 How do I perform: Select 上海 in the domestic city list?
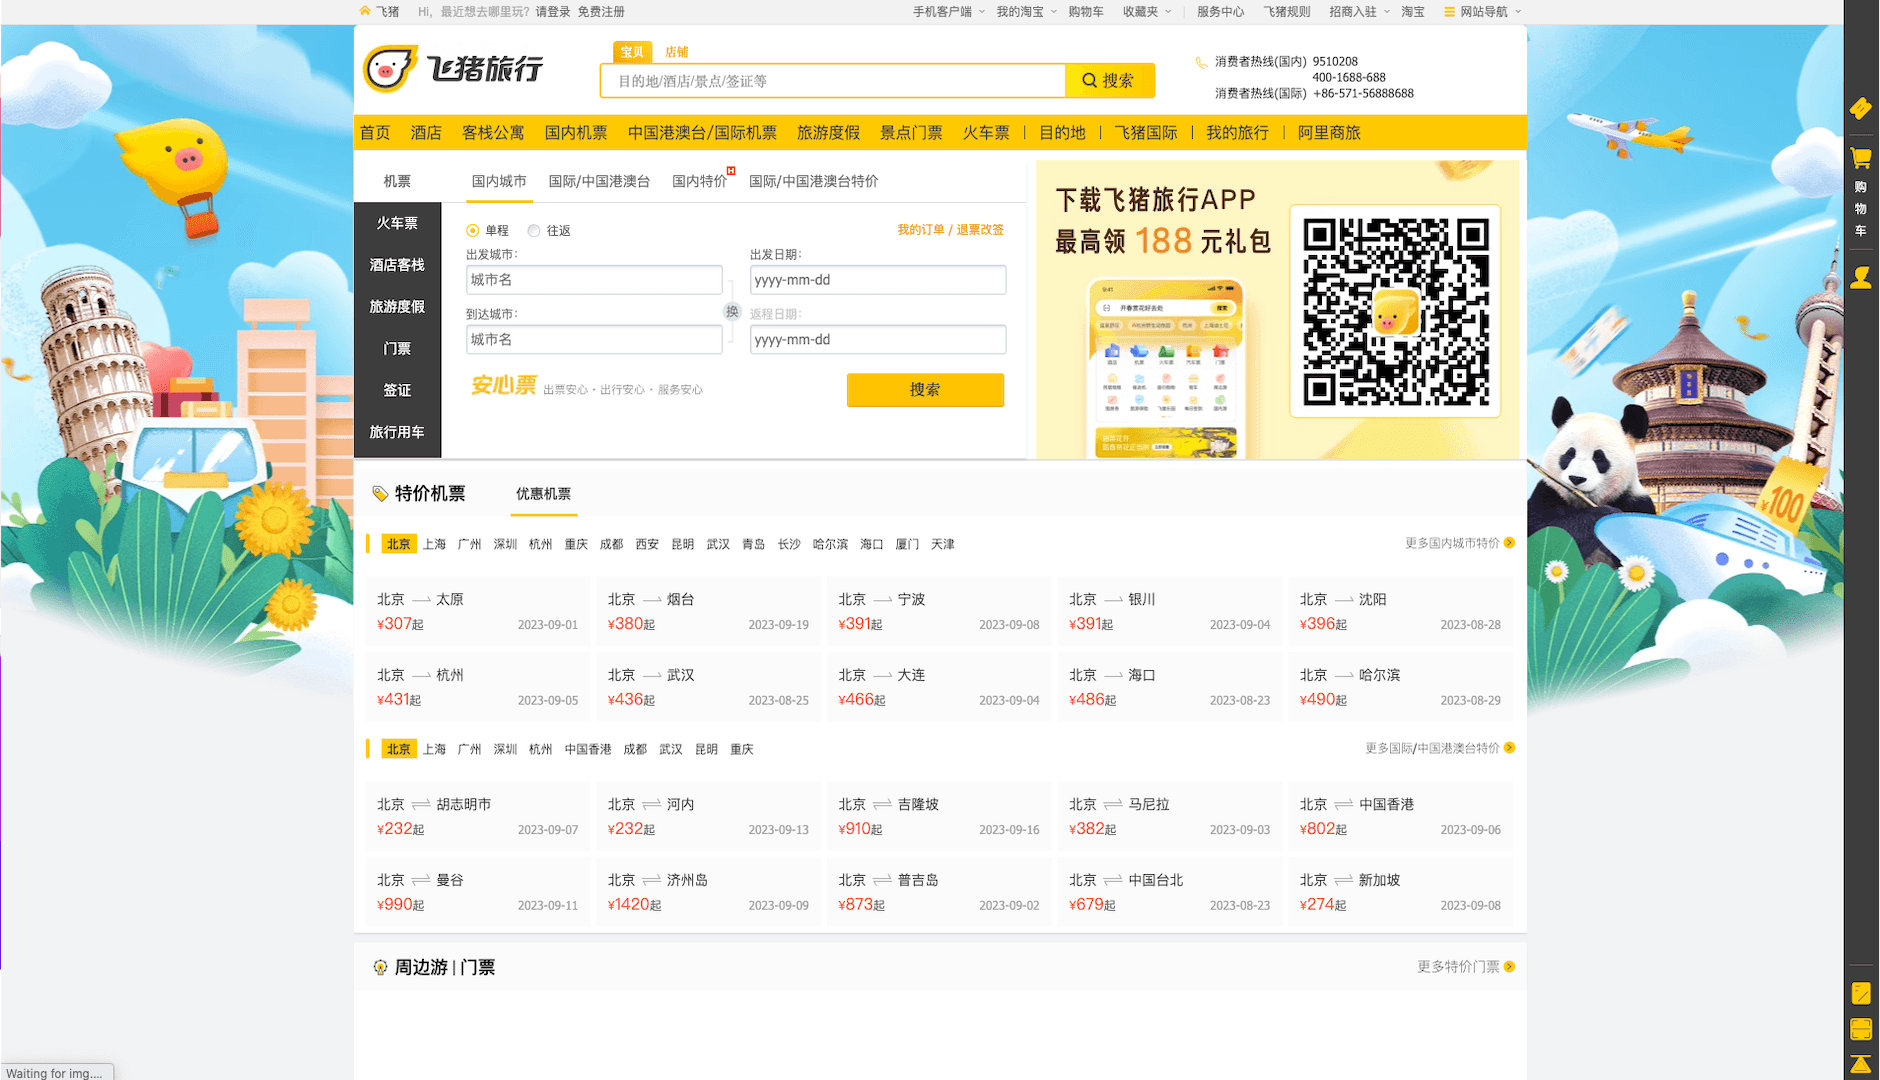434,544
